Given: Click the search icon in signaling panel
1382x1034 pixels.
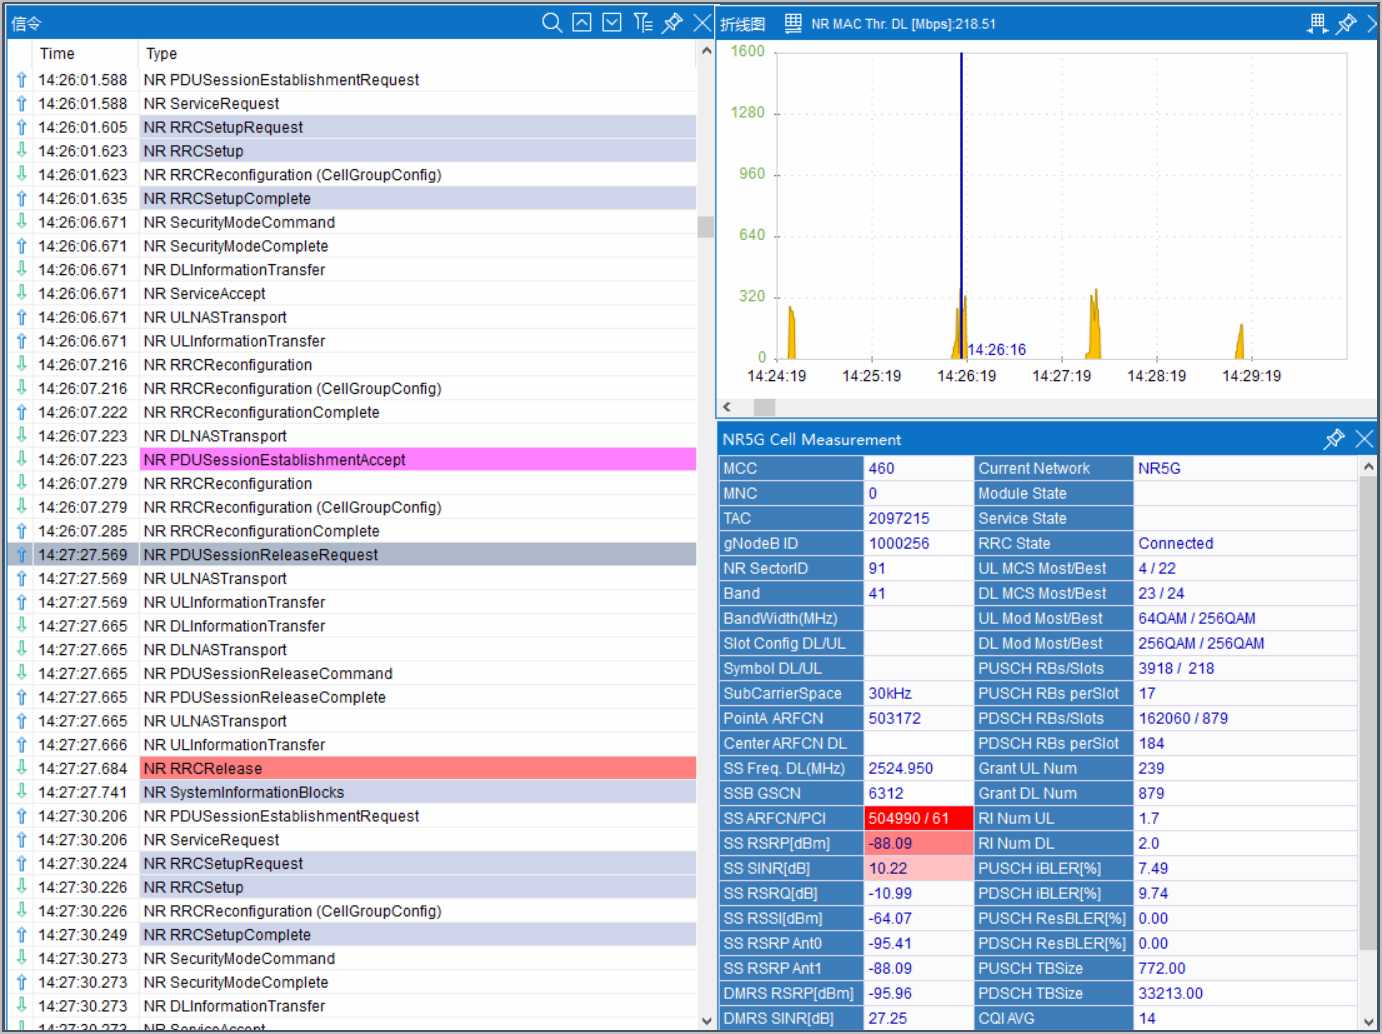Looking at the screenshot, I should 551,23.
